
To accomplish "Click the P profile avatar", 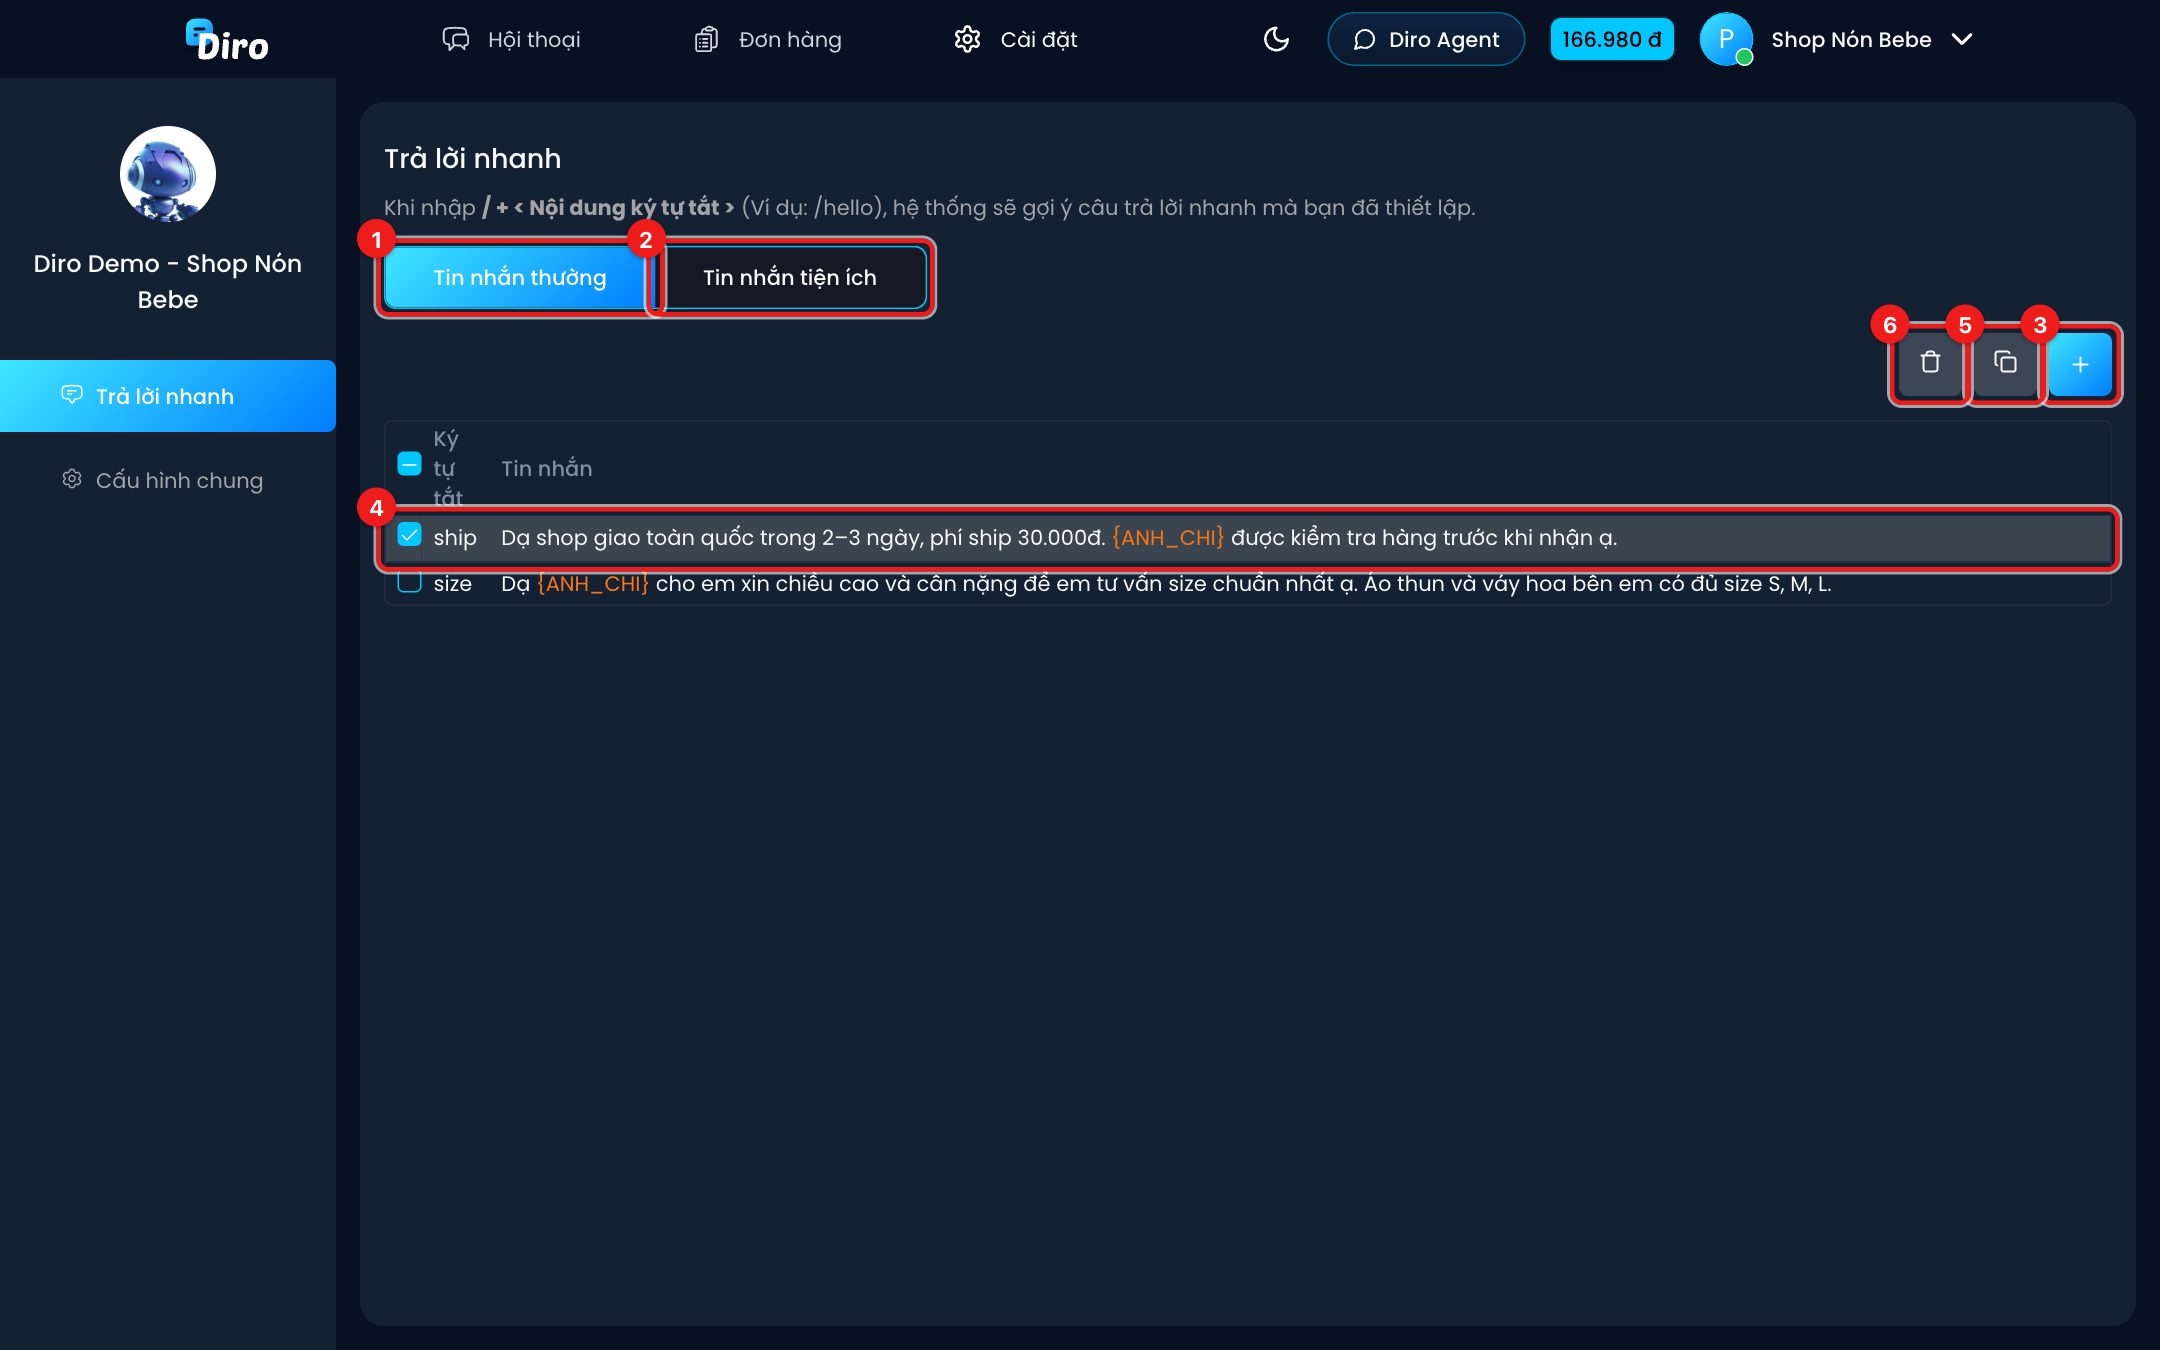I will (x=1726, y=40).
